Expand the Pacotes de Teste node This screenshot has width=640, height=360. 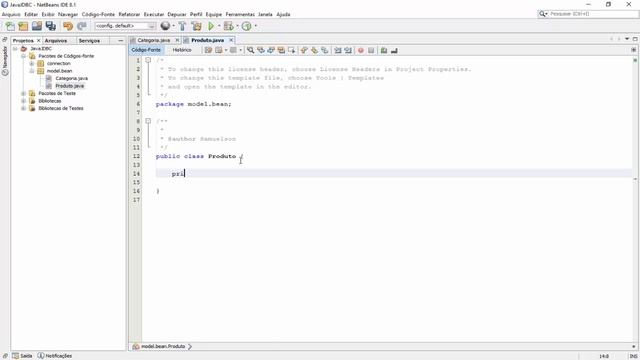pyautogui.click(x=24, y=93)
